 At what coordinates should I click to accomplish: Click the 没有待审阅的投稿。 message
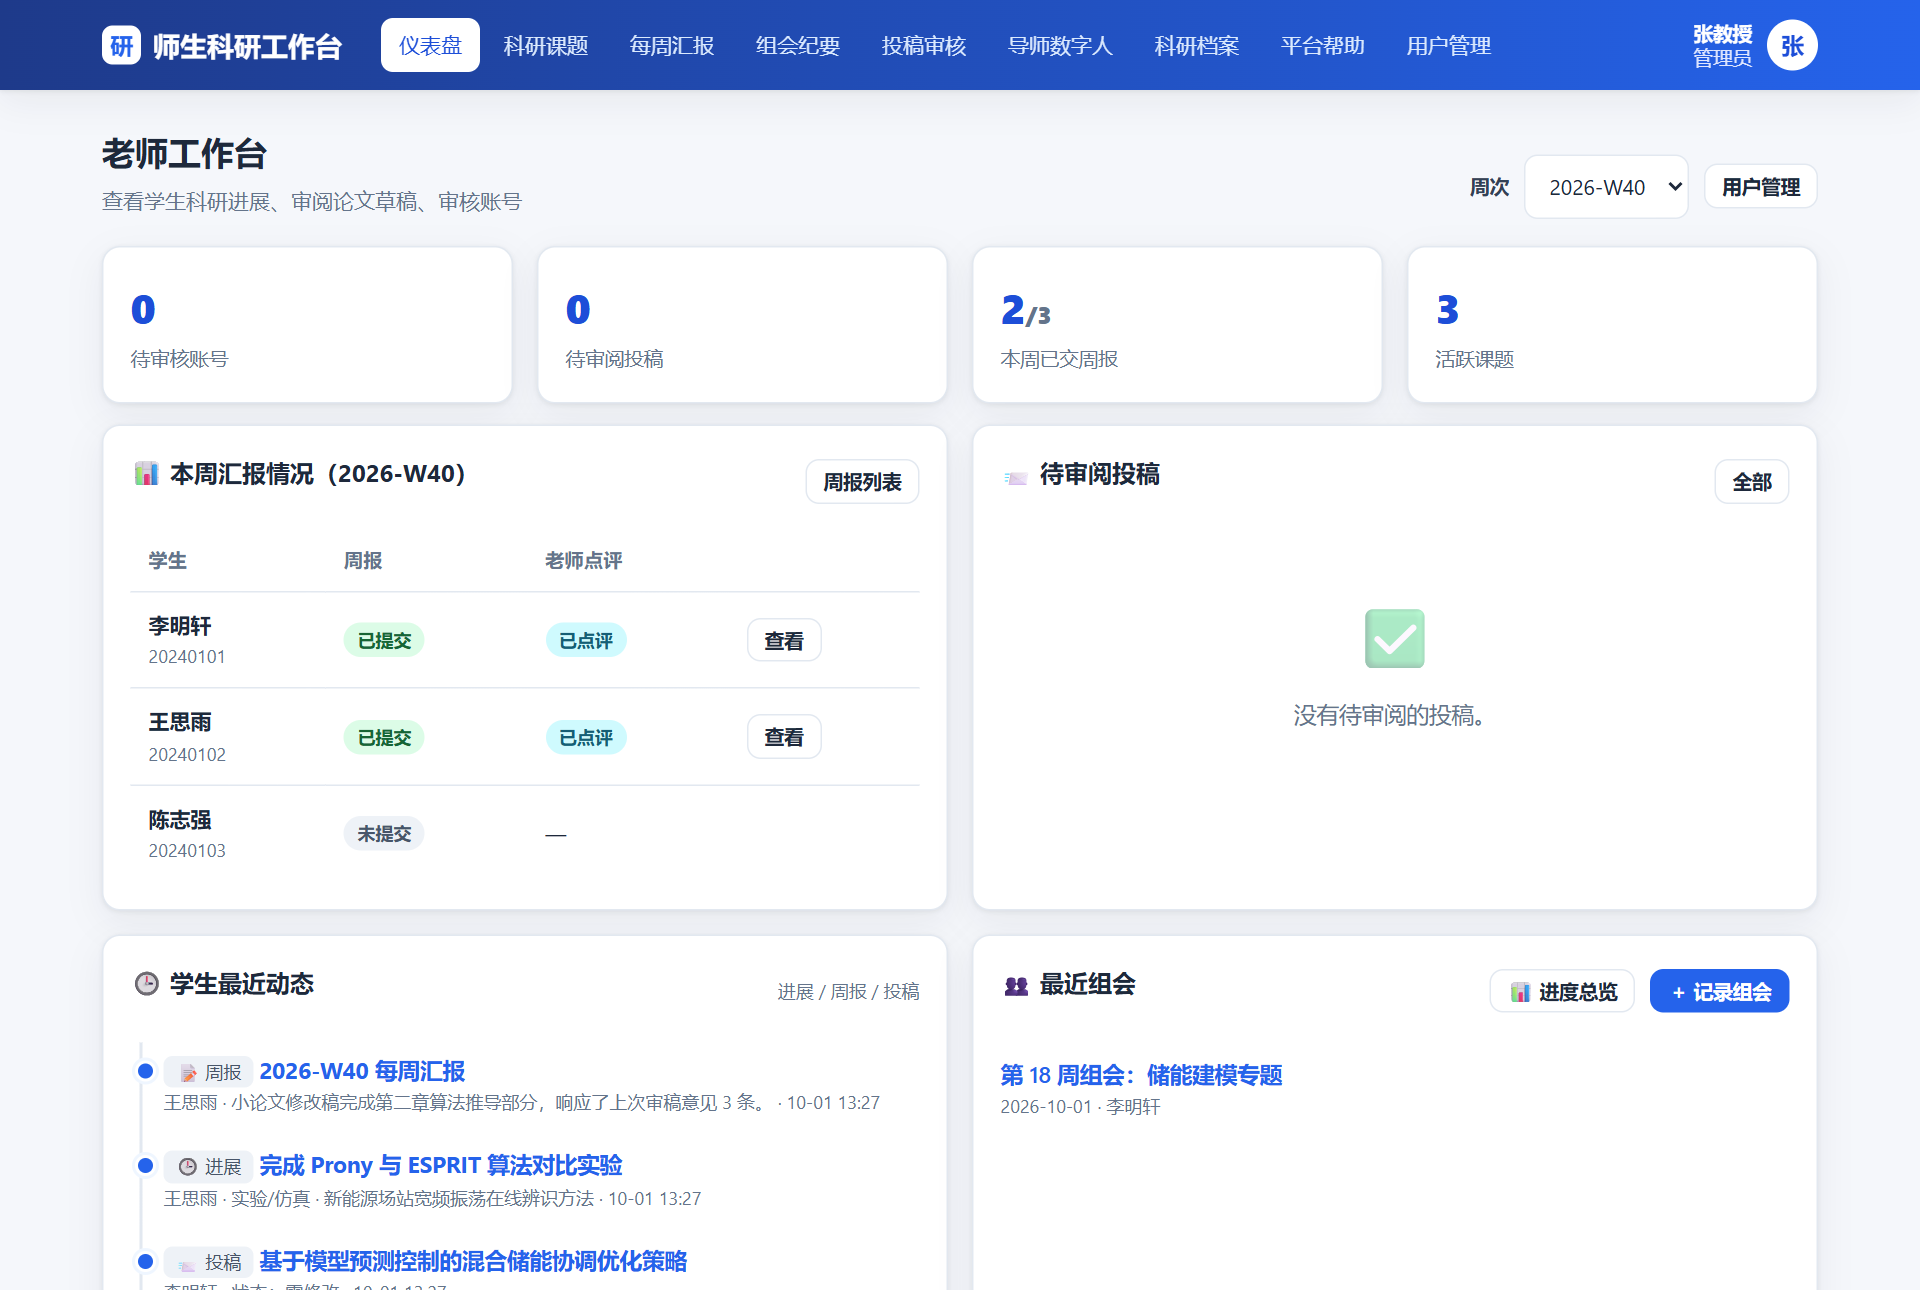[x=1388, y=715]
